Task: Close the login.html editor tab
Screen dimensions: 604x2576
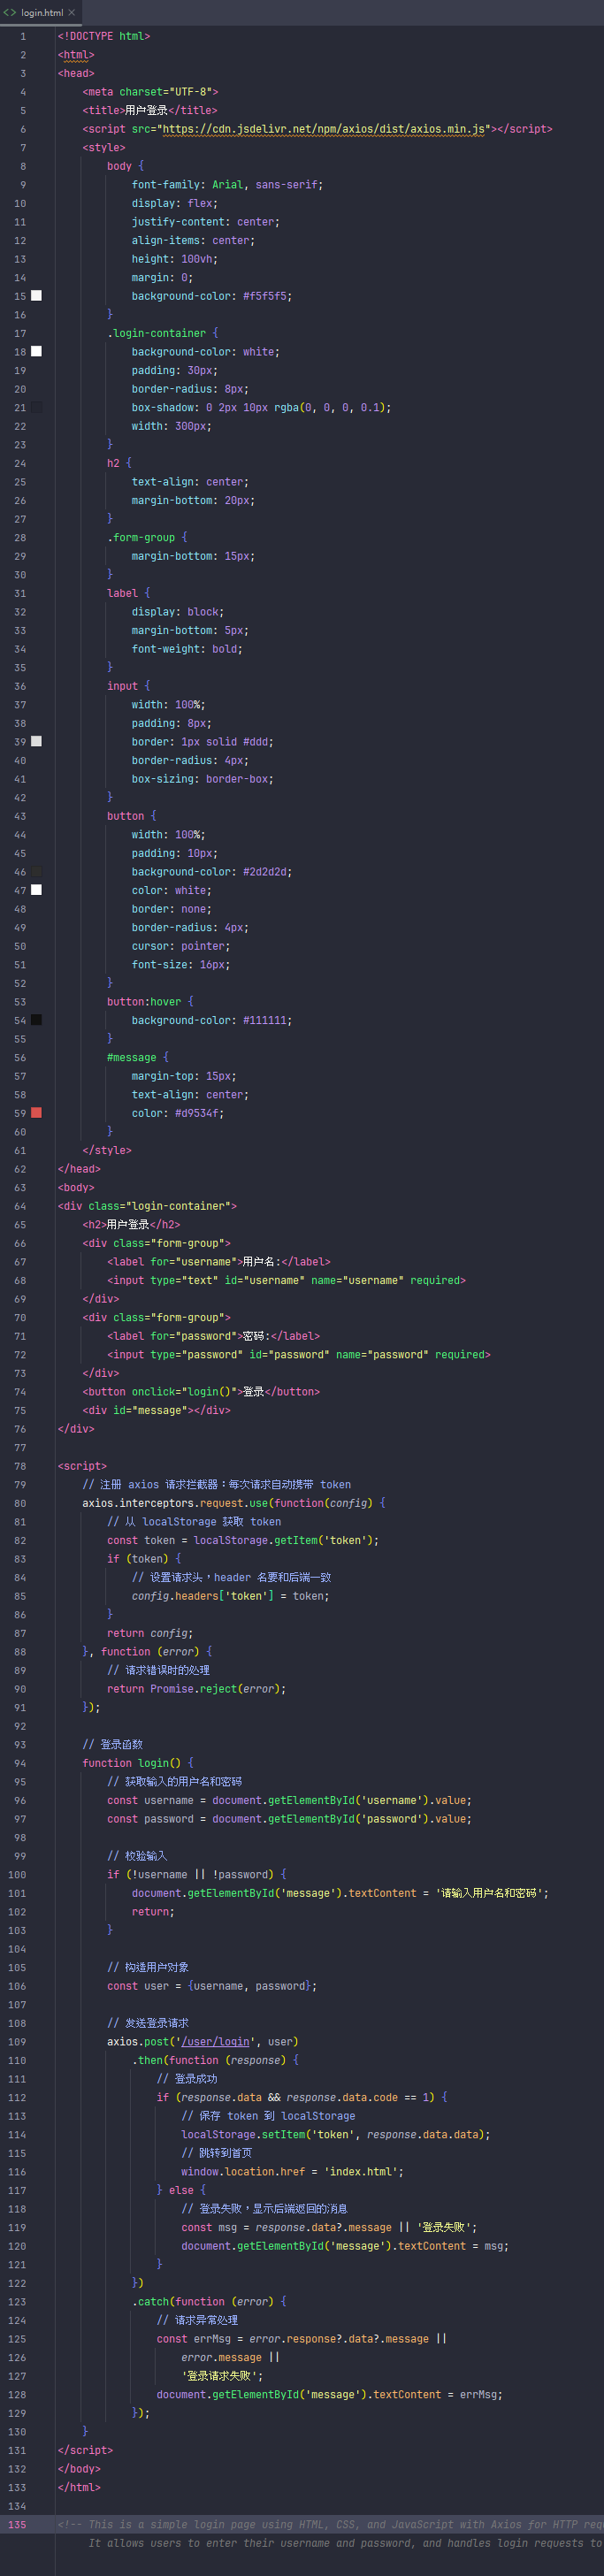Action: (x=72, y=13)
